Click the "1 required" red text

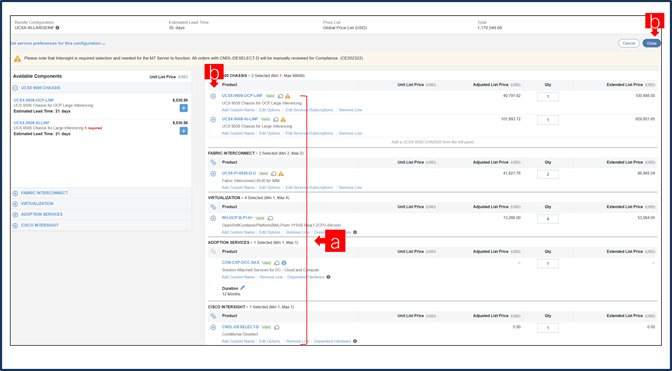pyautogui.click(x=93, y=128)
